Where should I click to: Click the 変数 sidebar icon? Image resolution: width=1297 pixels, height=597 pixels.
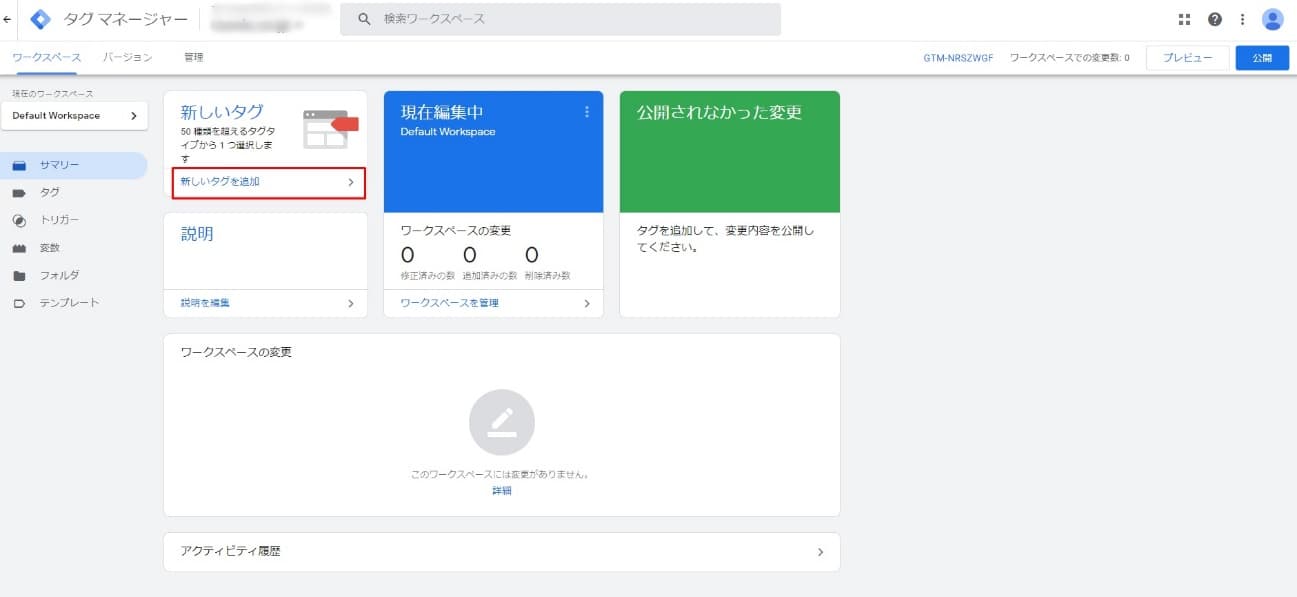(19, 248)
